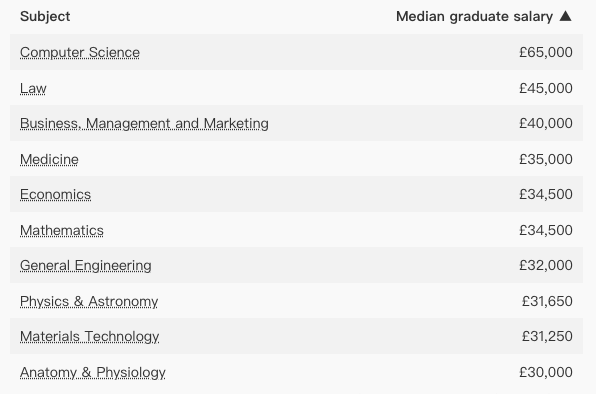
Task: Select the £32,000 salary cell
Action: coord(546,265)
